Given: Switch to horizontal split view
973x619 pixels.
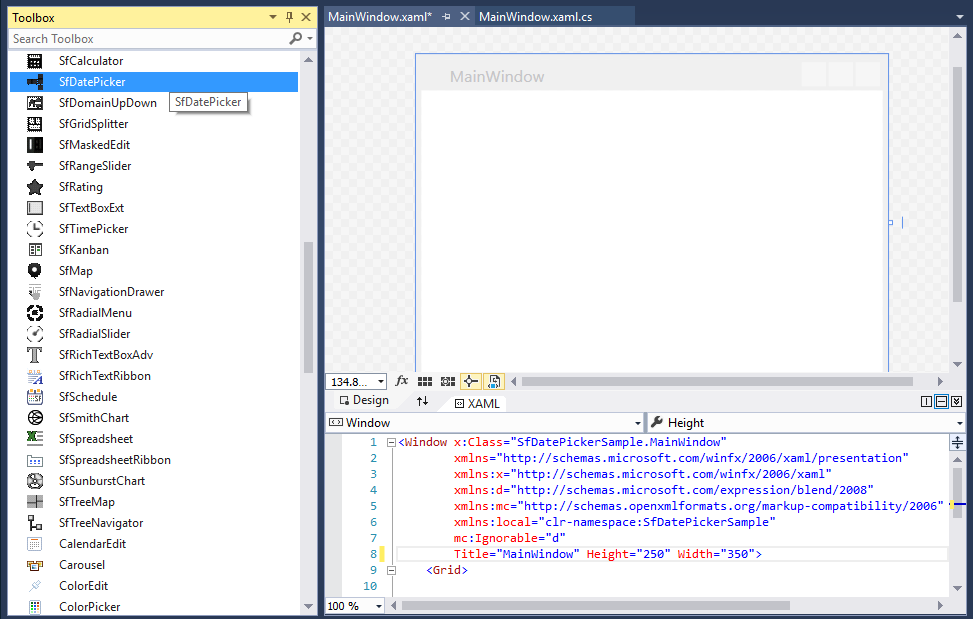Looking at the screenshot, I should tap(941, 401).
